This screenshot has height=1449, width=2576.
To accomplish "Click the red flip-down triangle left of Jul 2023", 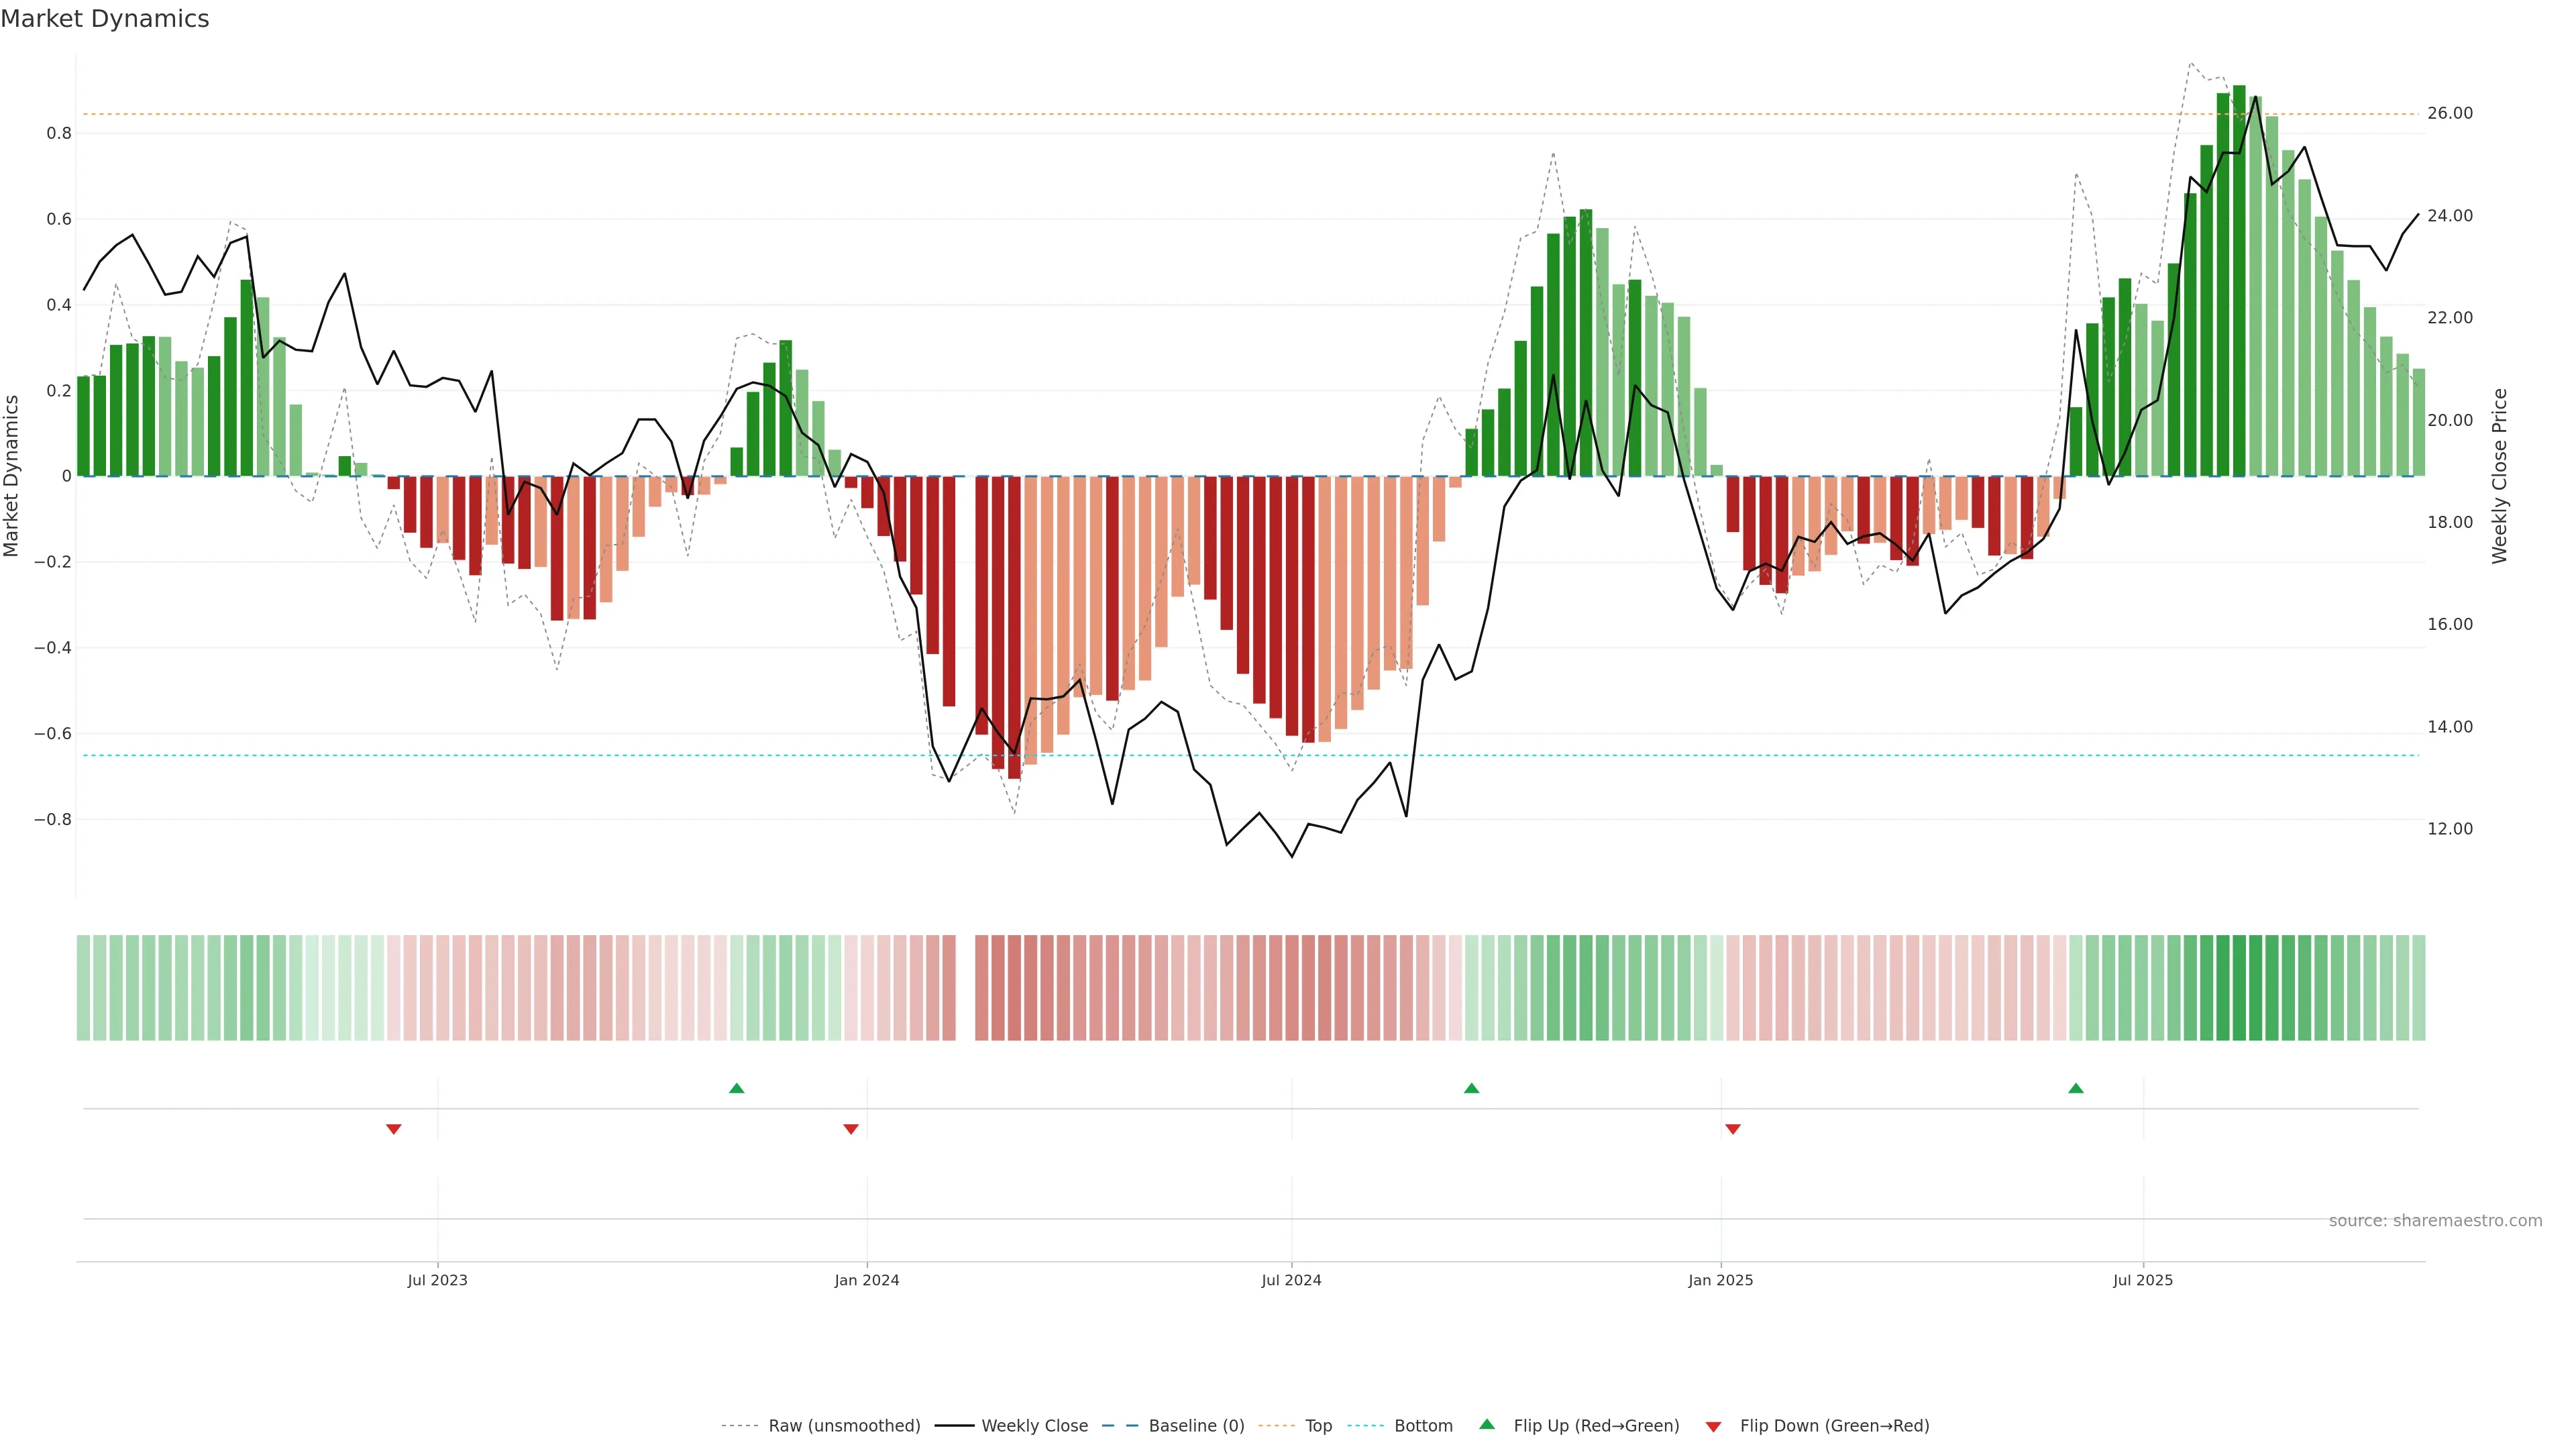I will pos(394,1129).
